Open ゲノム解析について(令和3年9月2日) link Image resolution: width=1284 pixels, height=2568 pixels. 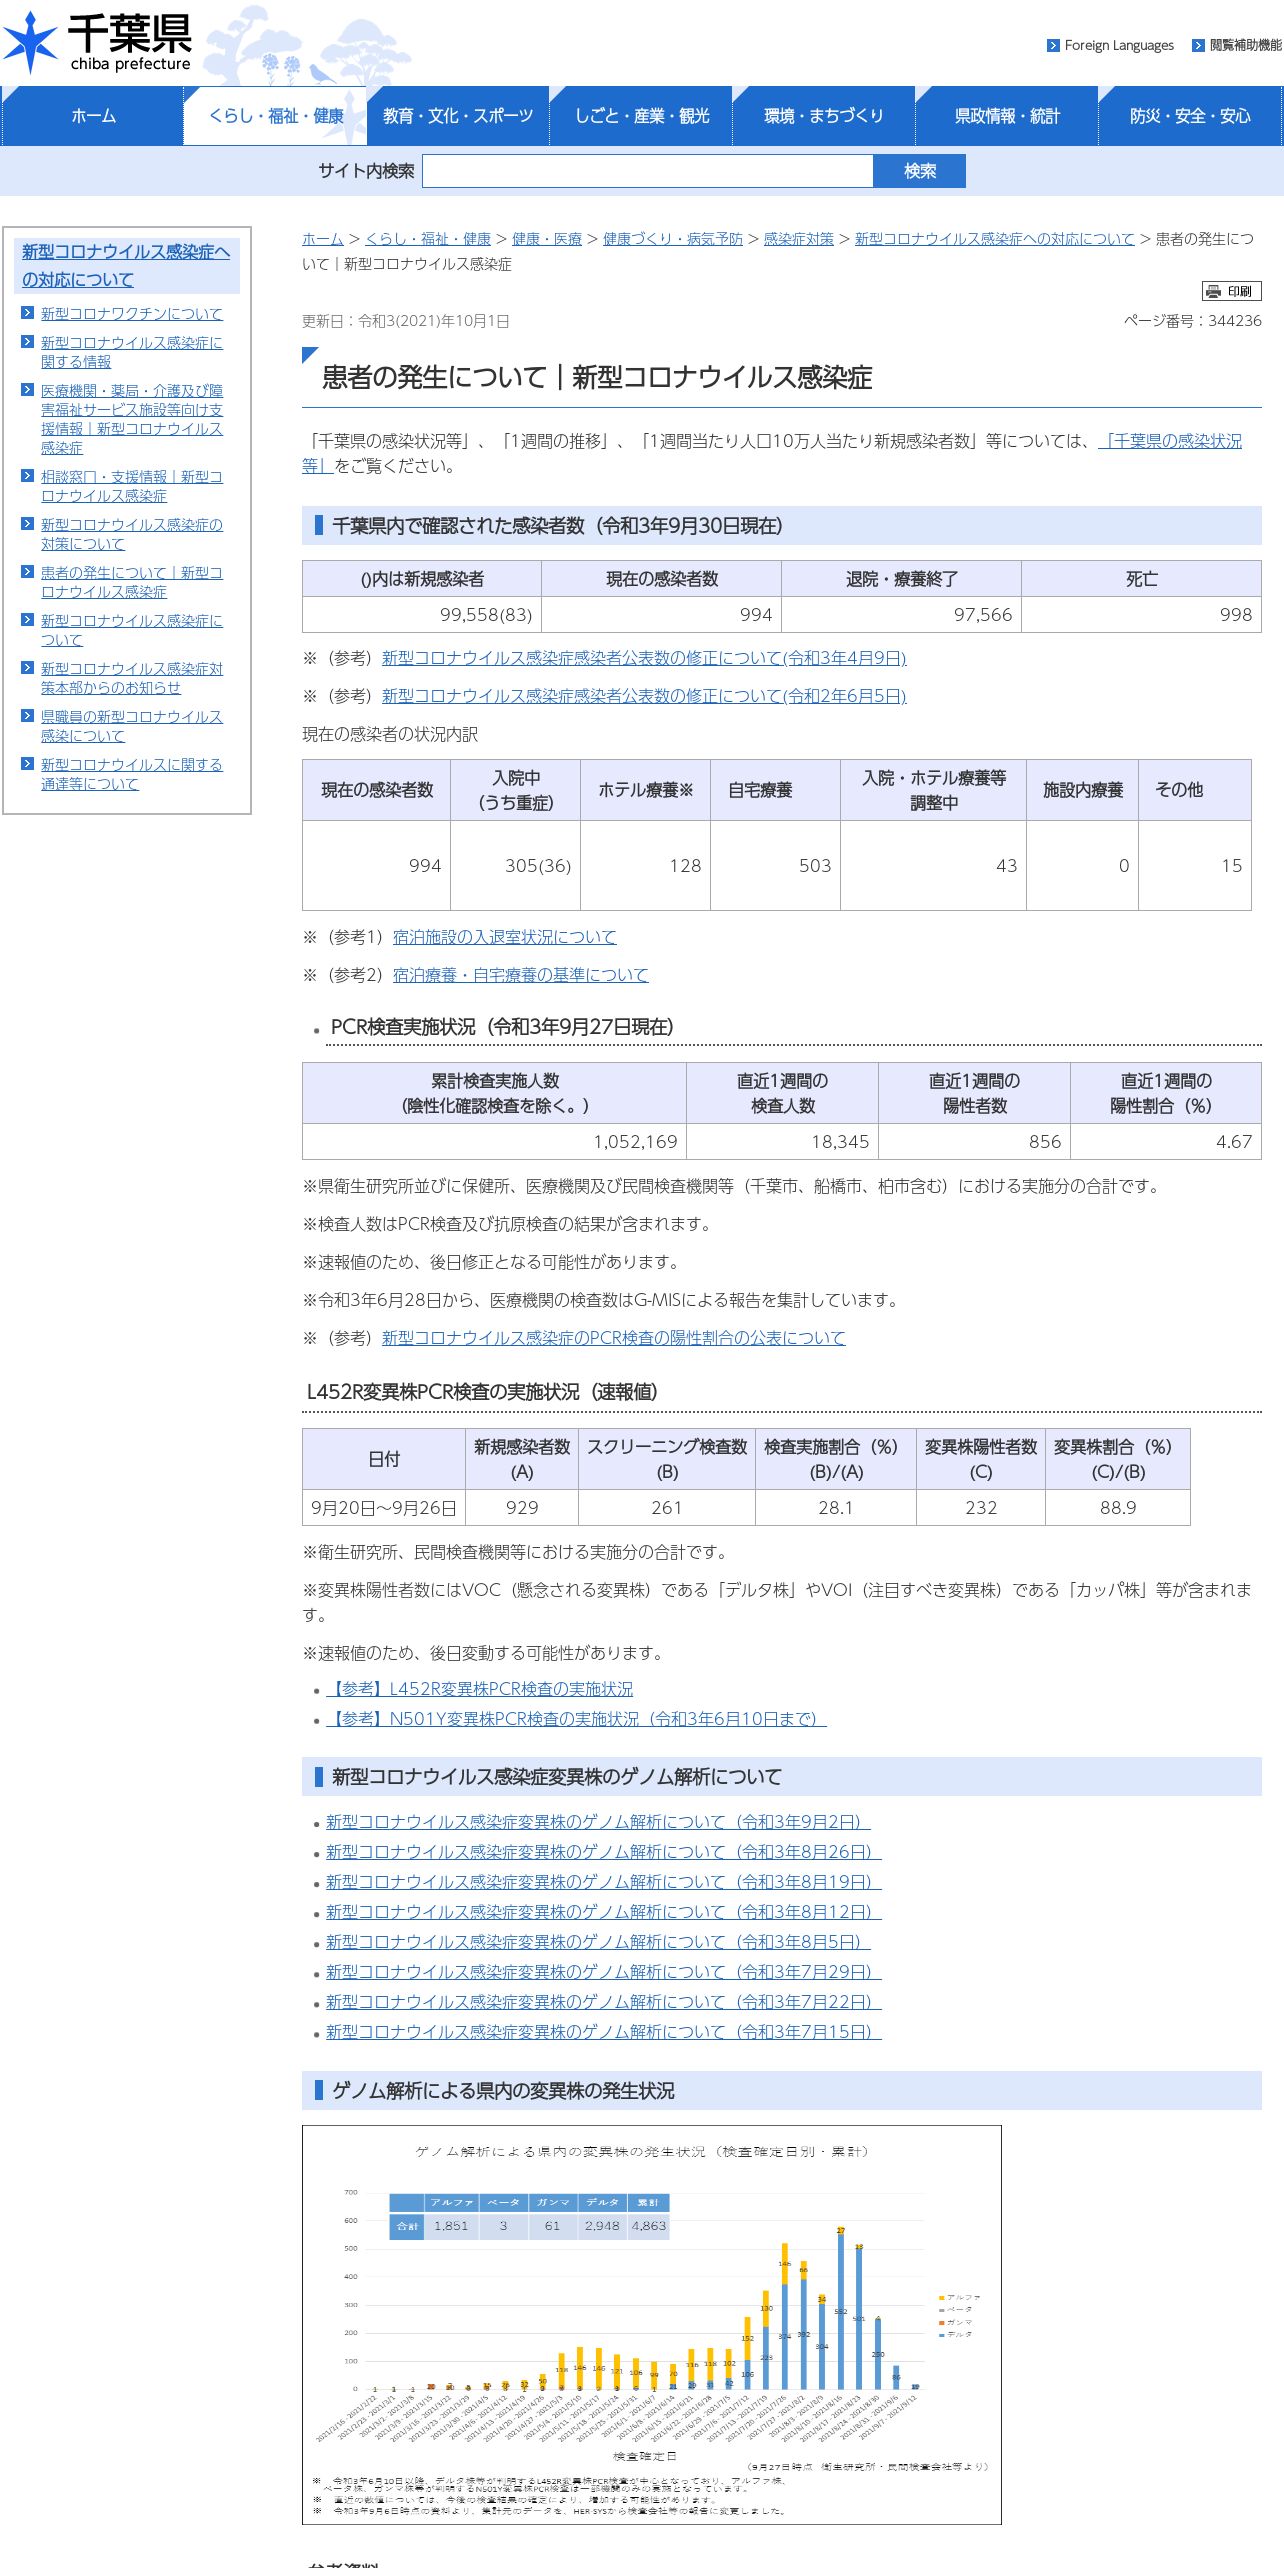598,1822
